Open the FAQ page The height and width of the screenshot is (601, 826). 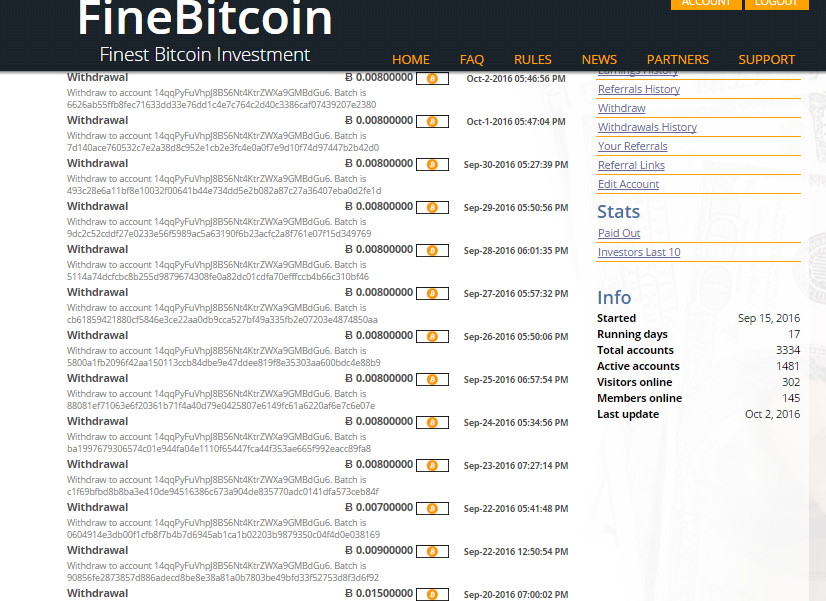pyautogui.click(x=471, y=60)
